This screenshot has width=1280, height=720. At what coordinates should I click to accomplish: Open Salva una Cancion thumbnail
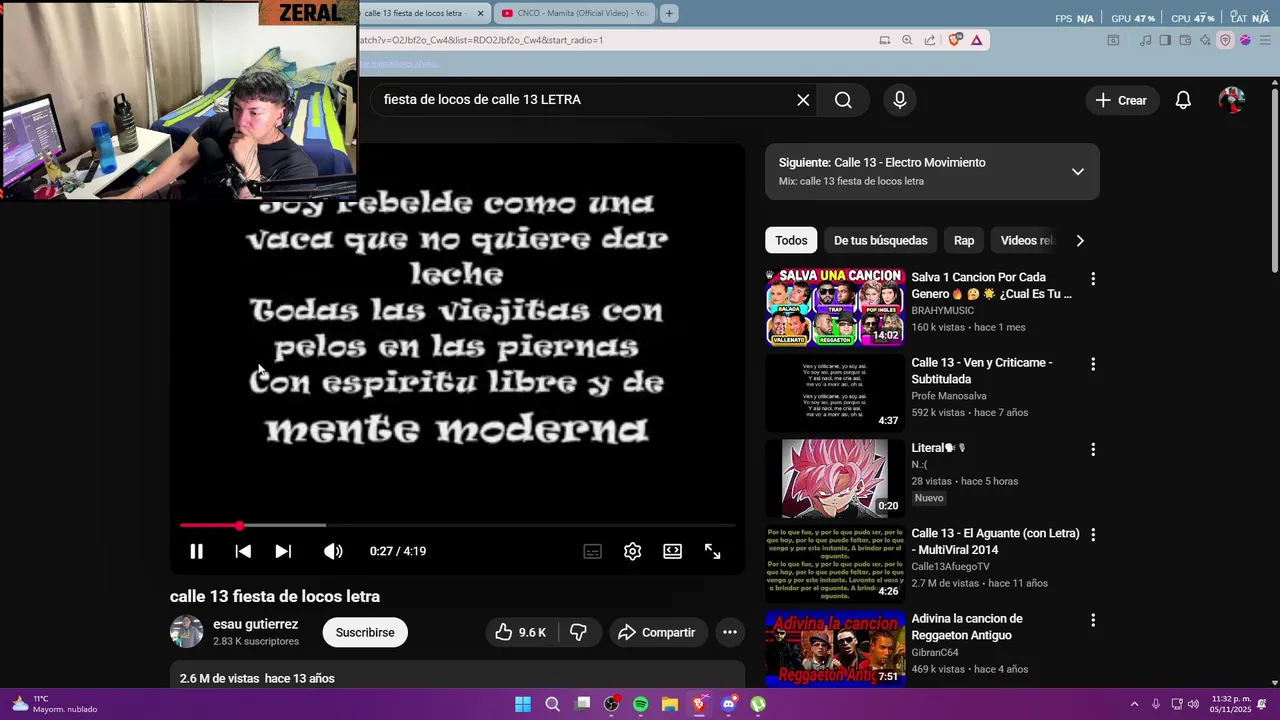[x=835, y=307]
